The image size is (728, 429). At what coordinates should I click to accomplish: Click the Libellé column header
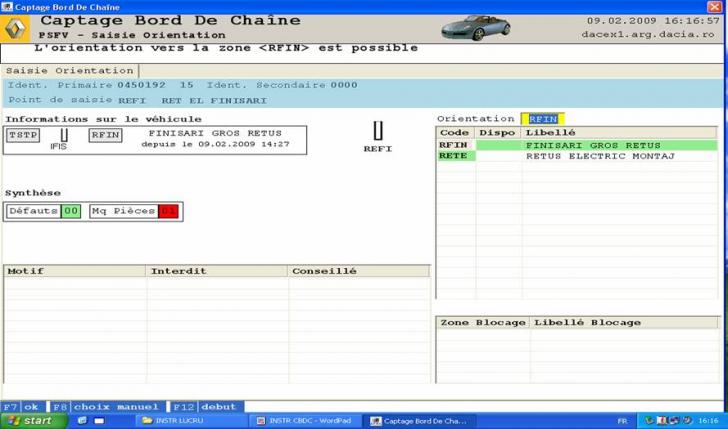(x=619, y=133)
